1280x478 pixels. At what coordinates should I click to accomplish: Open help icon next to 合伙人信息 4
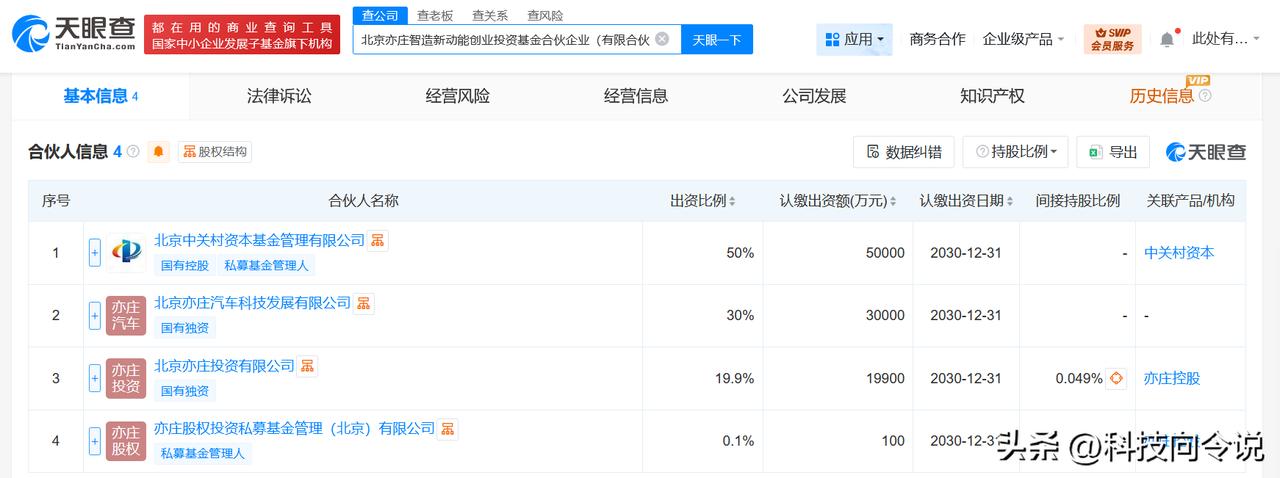[x=133, y=152]
